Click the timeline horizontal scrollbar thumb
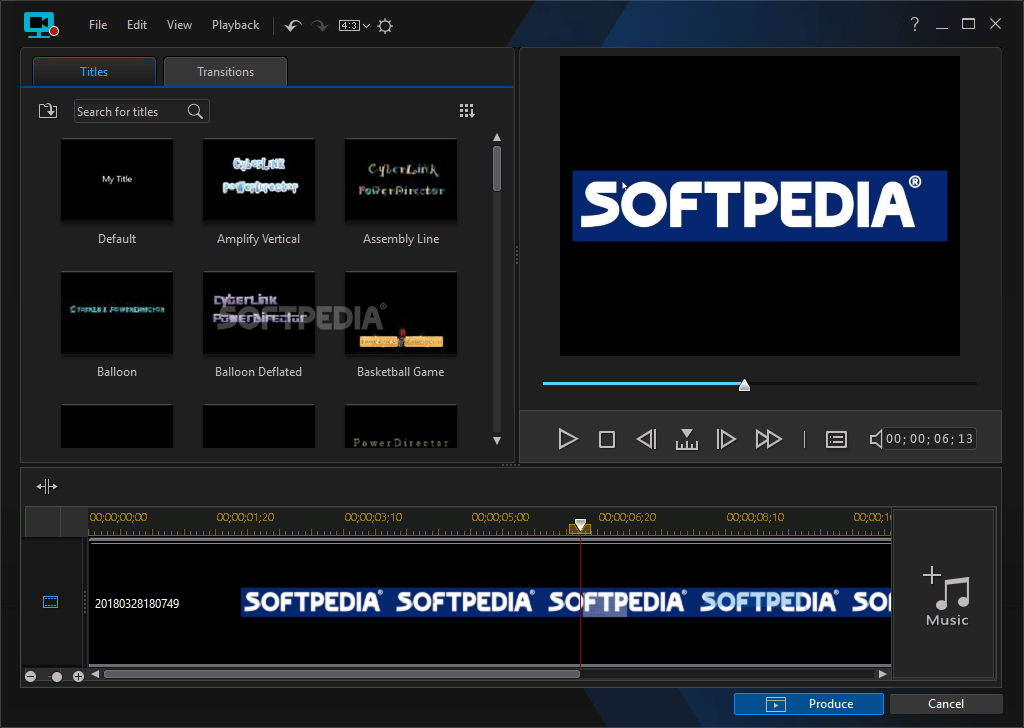 [342, 674]
